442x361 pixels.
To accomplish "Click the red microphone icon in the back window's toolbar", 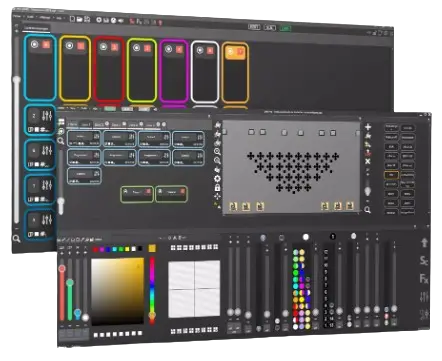I will 160,23.
